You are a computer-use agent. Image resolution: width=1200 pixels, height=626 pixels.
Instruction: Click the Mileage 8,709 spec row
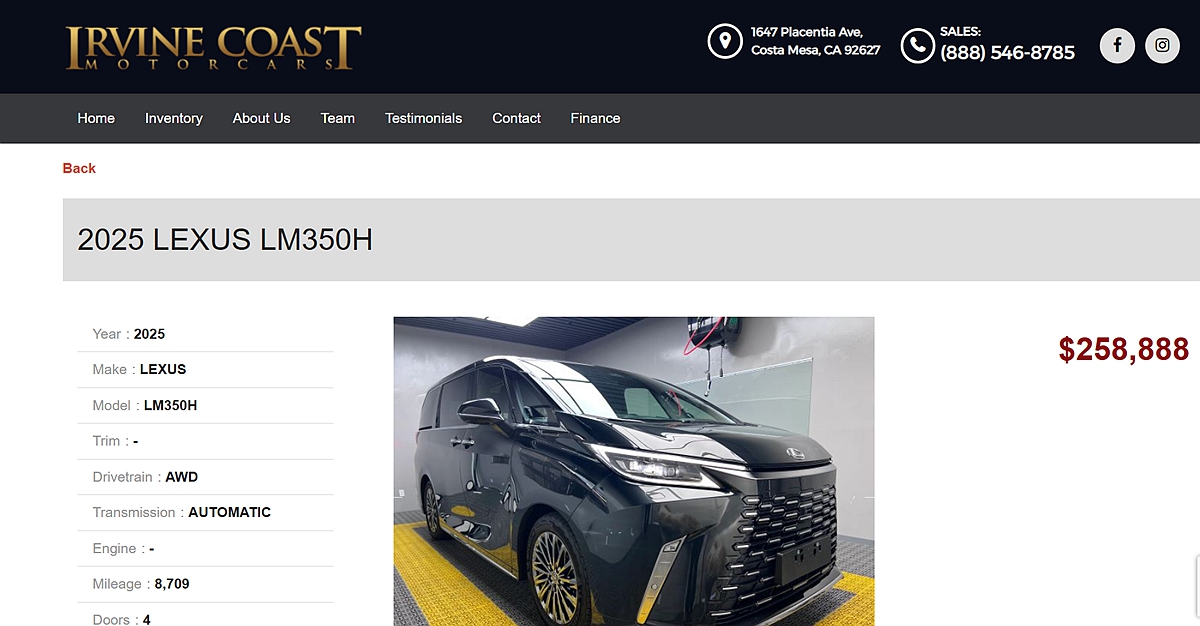(x=205, y=584)
